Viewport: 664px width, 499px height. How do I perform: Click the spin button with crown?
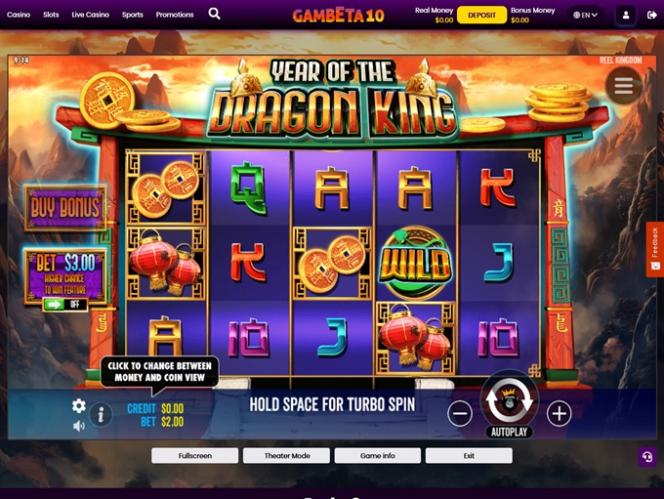[509, 400]
